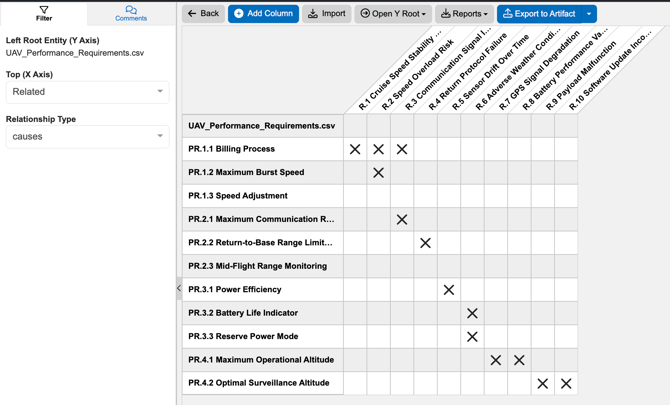Toggle PR.1.1 Billing Process and R.2 cell
This screenshot has width=670, height=405.
tap(379, 149)
